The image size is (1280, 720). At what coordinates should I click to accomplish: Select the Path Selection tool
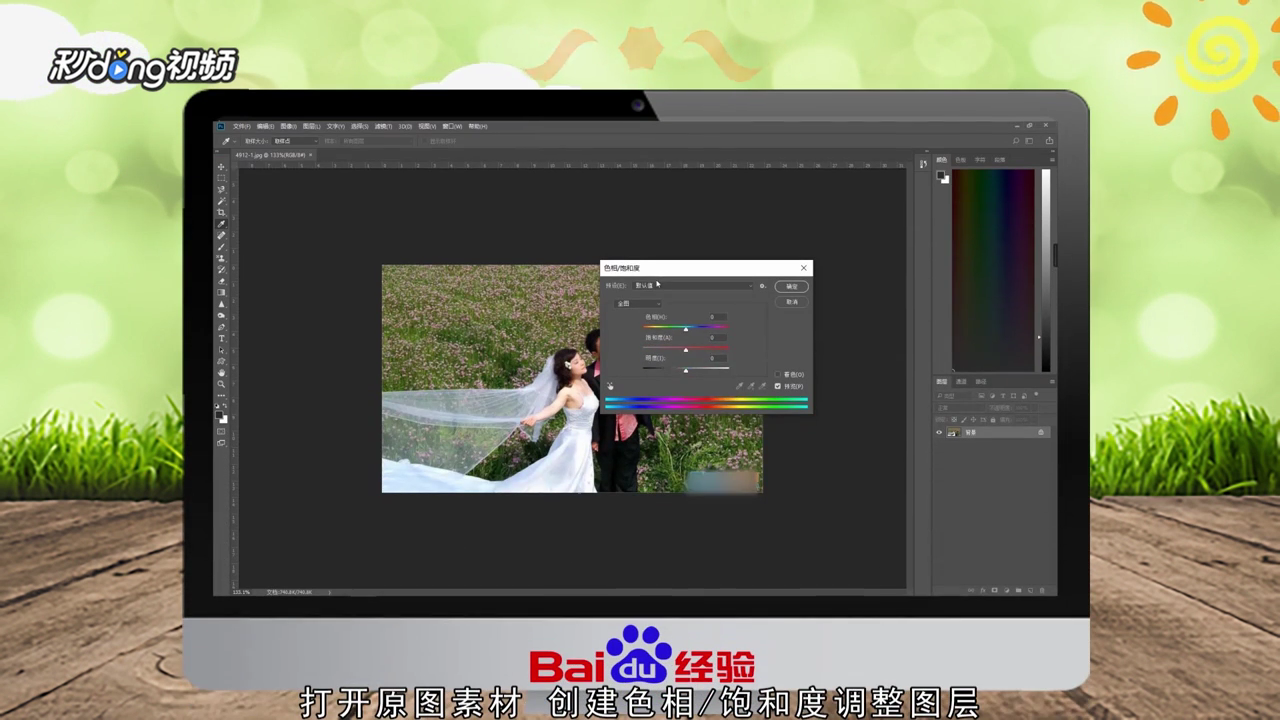pos(221,350)
